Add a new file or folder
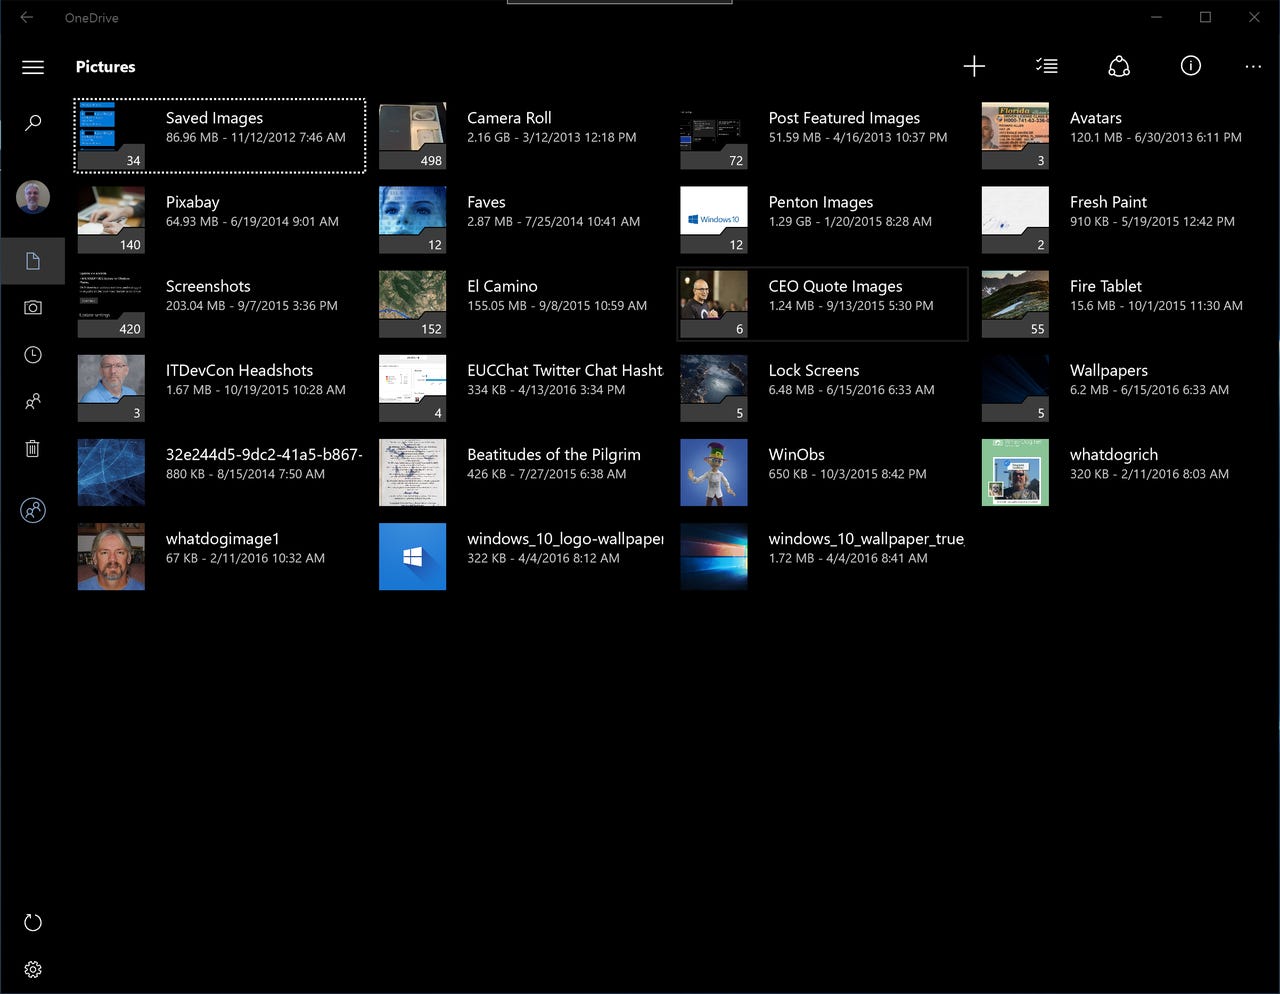 tap(974, 66)
